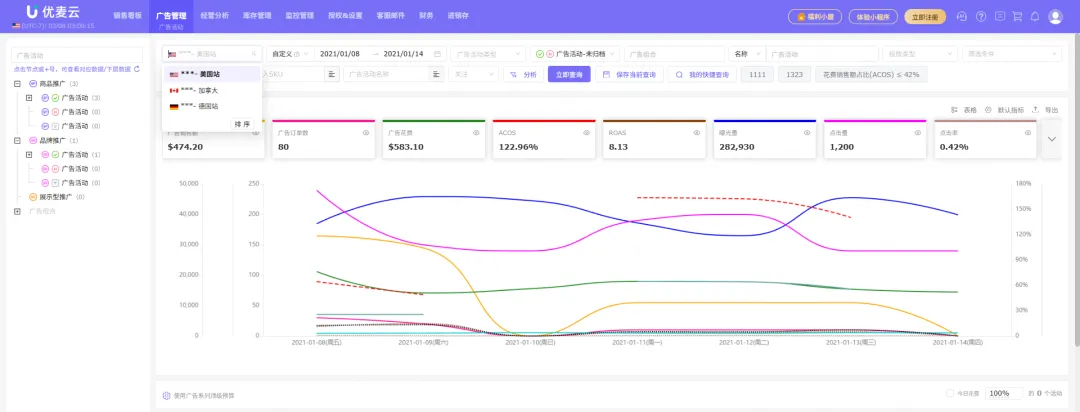This screenshot has width=1080, height=412.
Task: Click the 100% budget percentage field
Action: [x=1003, y=394]
